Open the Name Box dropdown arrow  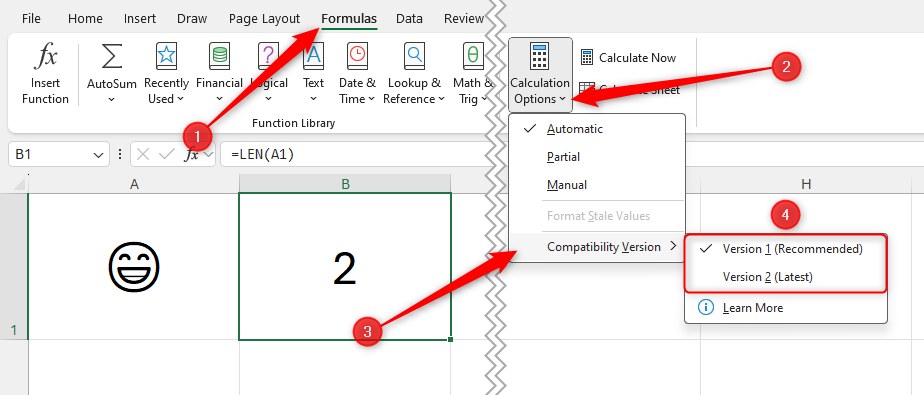pos(98,155)
